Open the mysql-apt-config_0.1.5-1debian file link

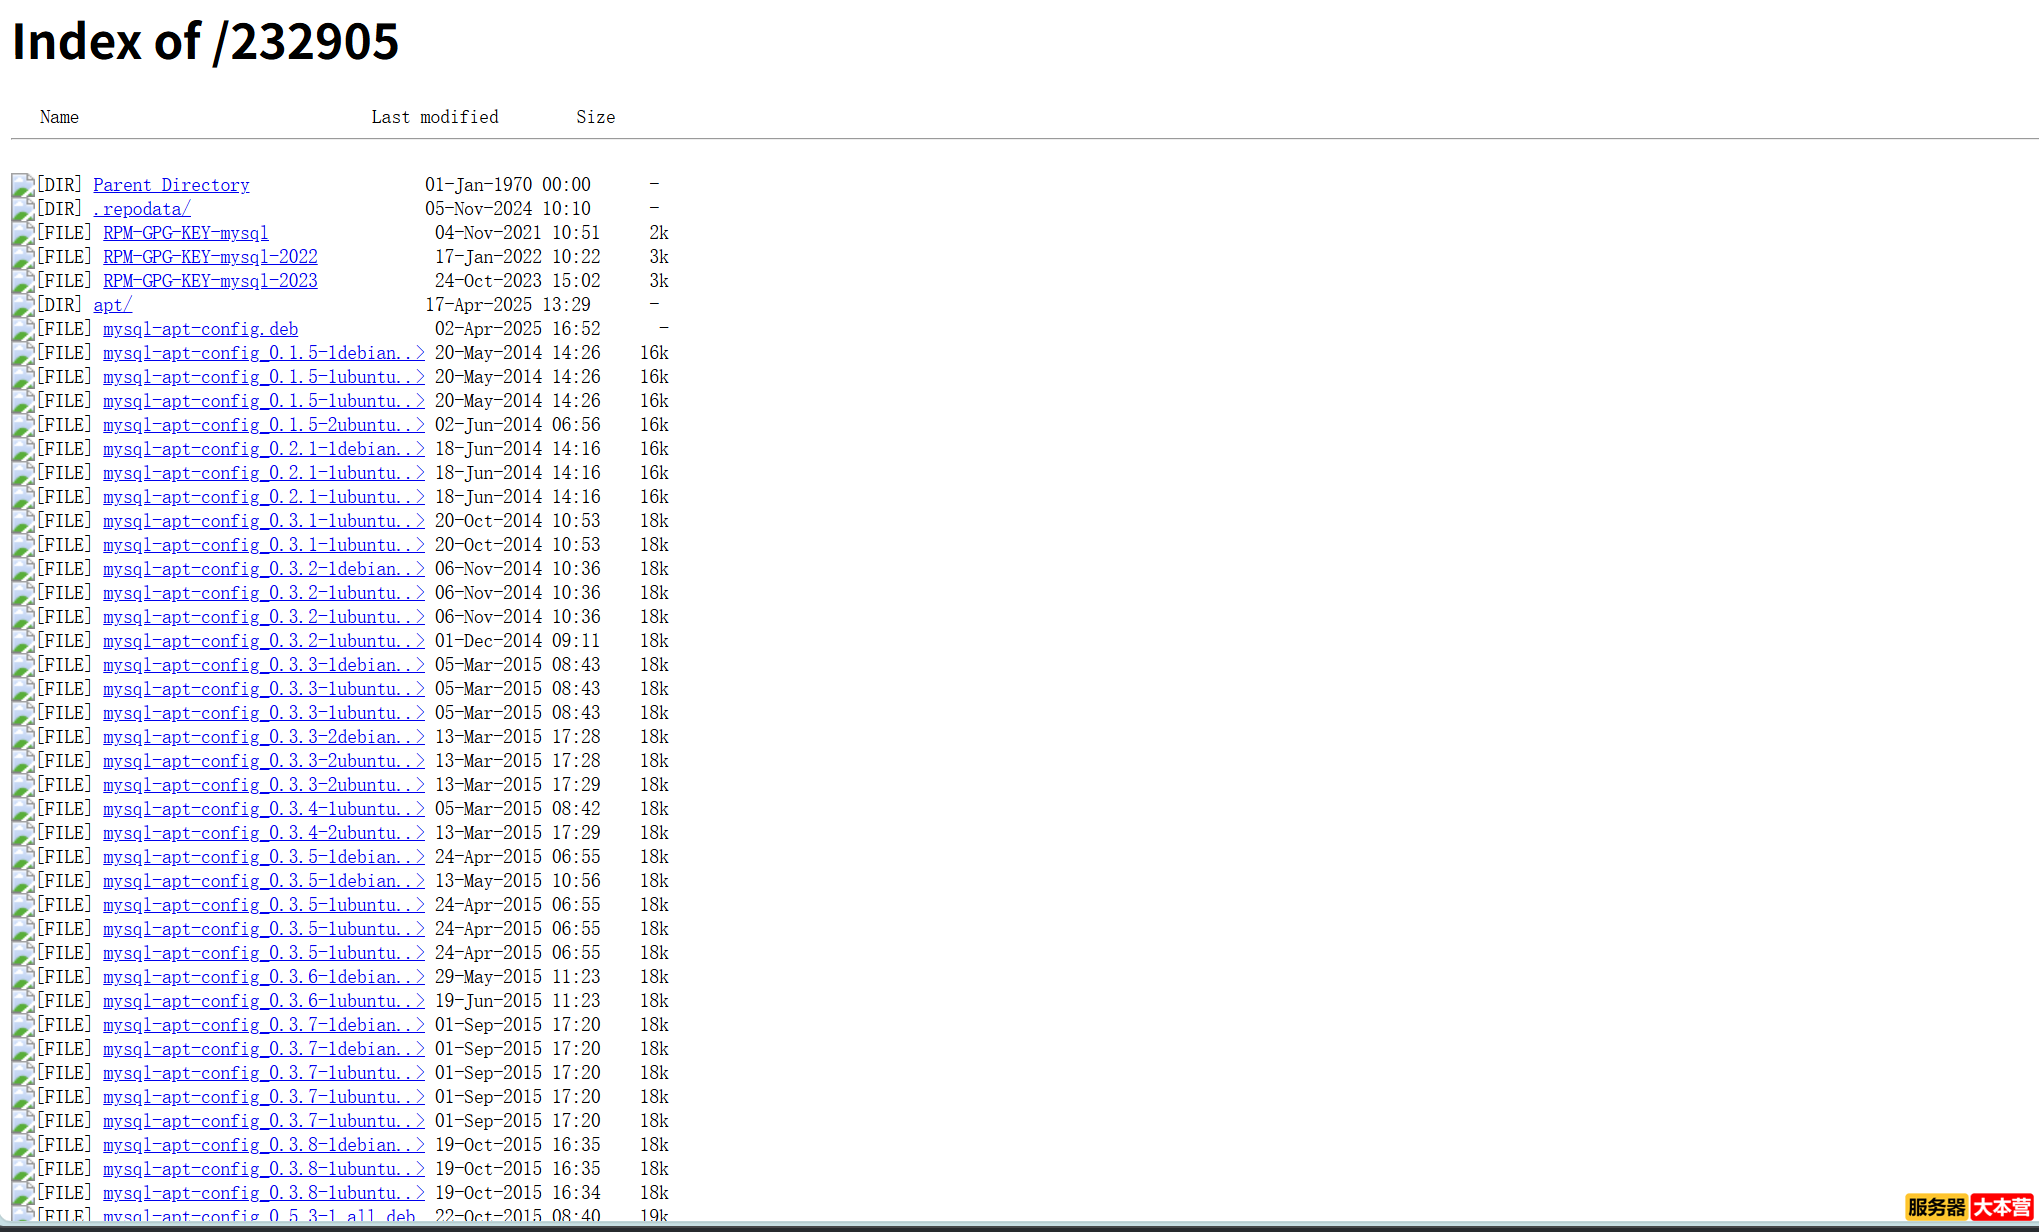[263, 353]
